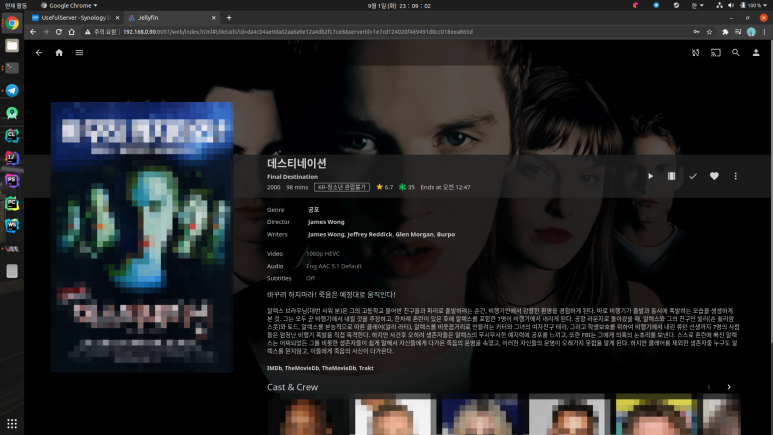Screen dimensions: 773x435
Task: Open the saved password key icon
Action: (x=696, y=32)
